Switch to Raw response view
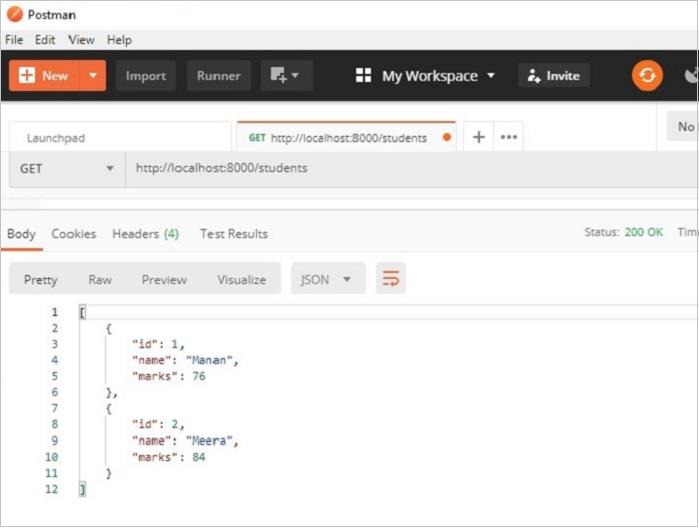 (x=100, y=280)
